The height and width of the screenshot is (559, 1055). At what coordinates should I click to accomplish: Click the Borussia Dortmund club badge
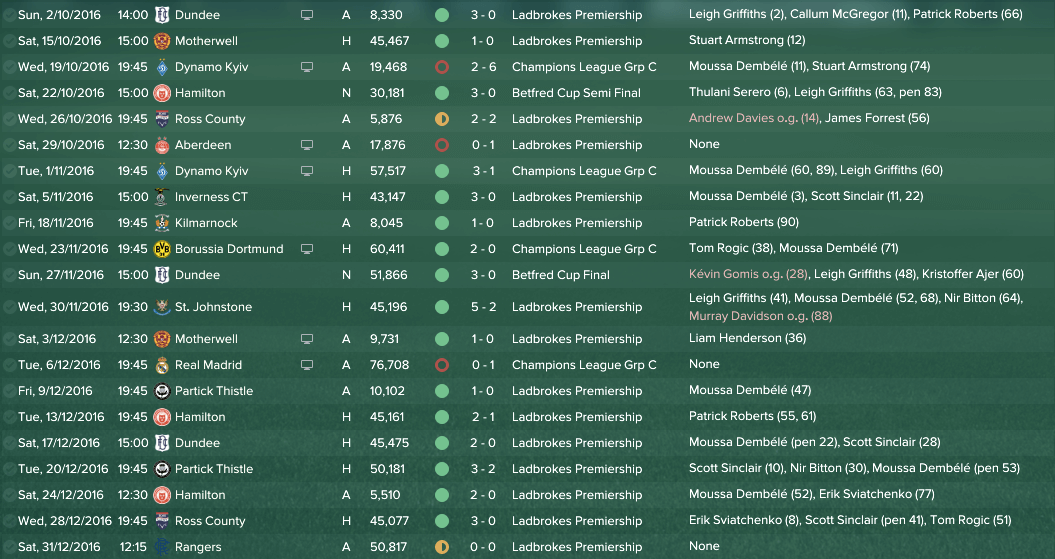pyautogui.click(x=161, y=249)
